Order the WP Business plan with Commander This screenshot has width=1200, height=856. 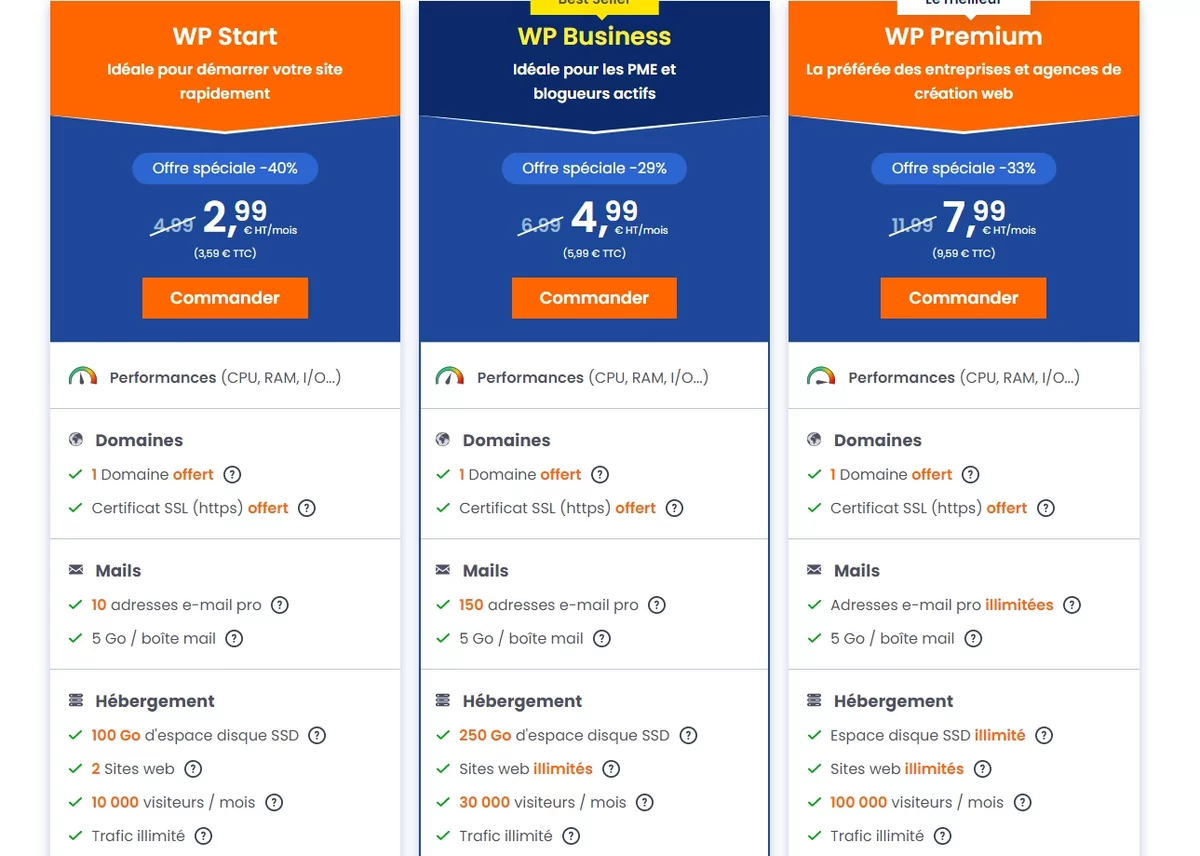point(594,298)
